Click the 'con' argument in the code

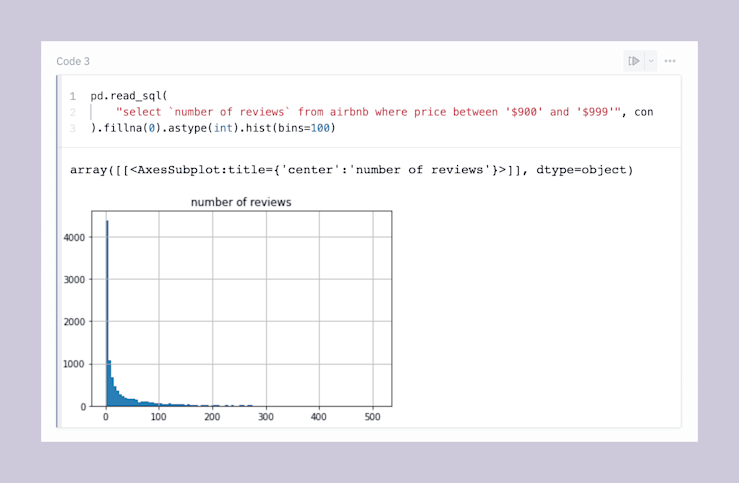[x=643, y=112]
